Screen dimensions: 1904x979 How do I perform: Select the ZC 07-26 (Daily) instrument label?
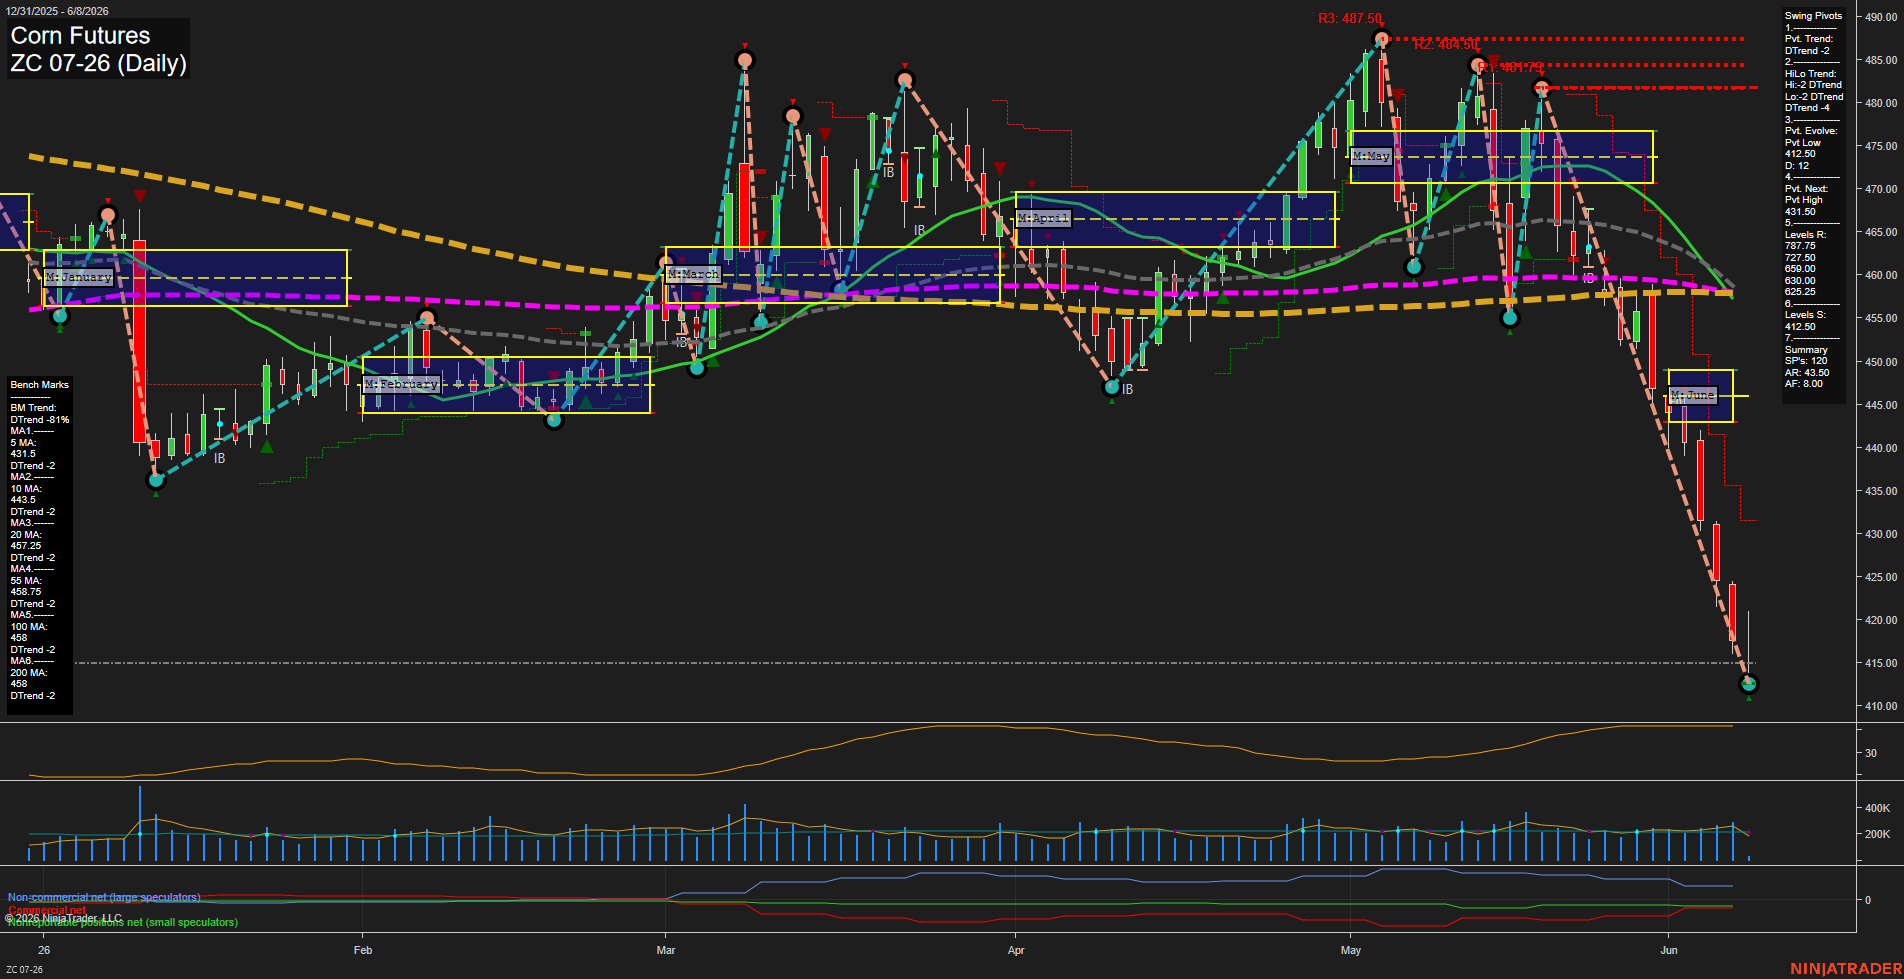[x=98, y=64]
